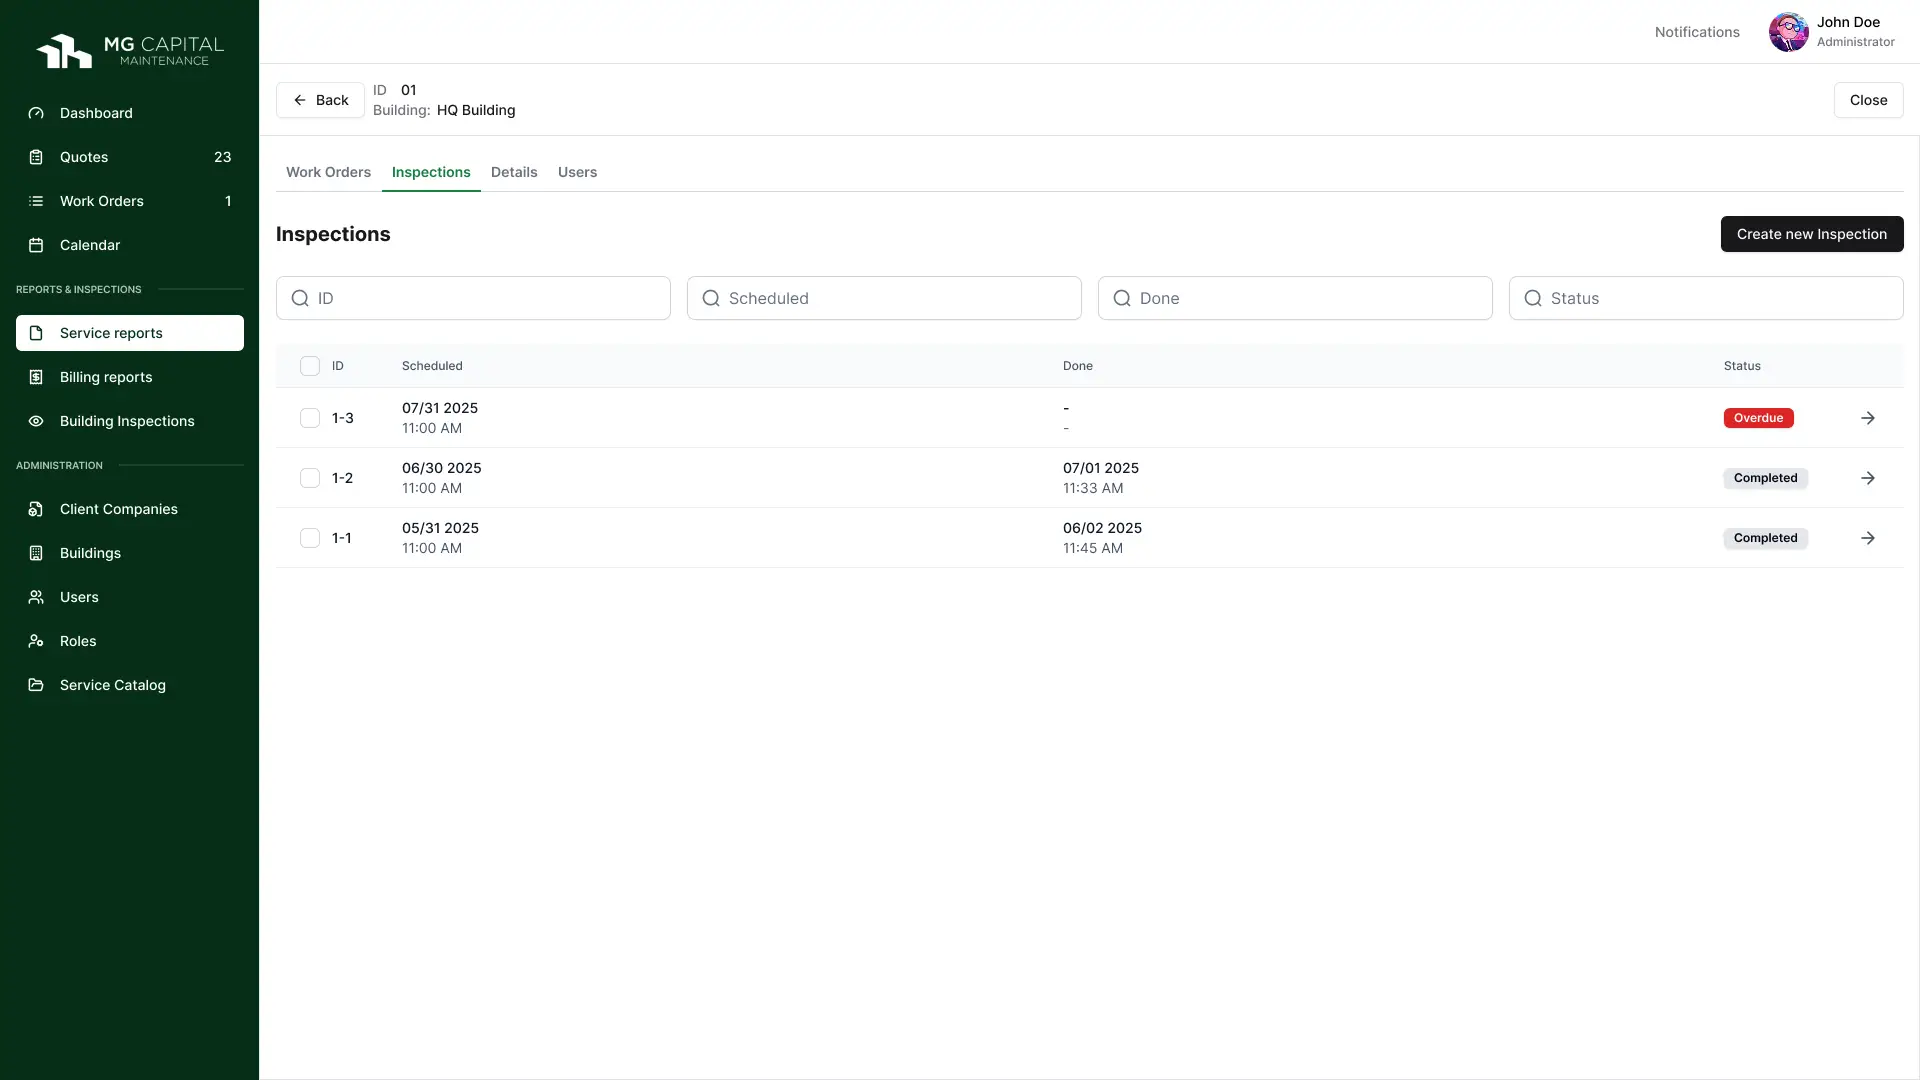Viewport: 1920px width, 1080px height.
Task: Click the Roles icon in Administration
Action: 36,641
